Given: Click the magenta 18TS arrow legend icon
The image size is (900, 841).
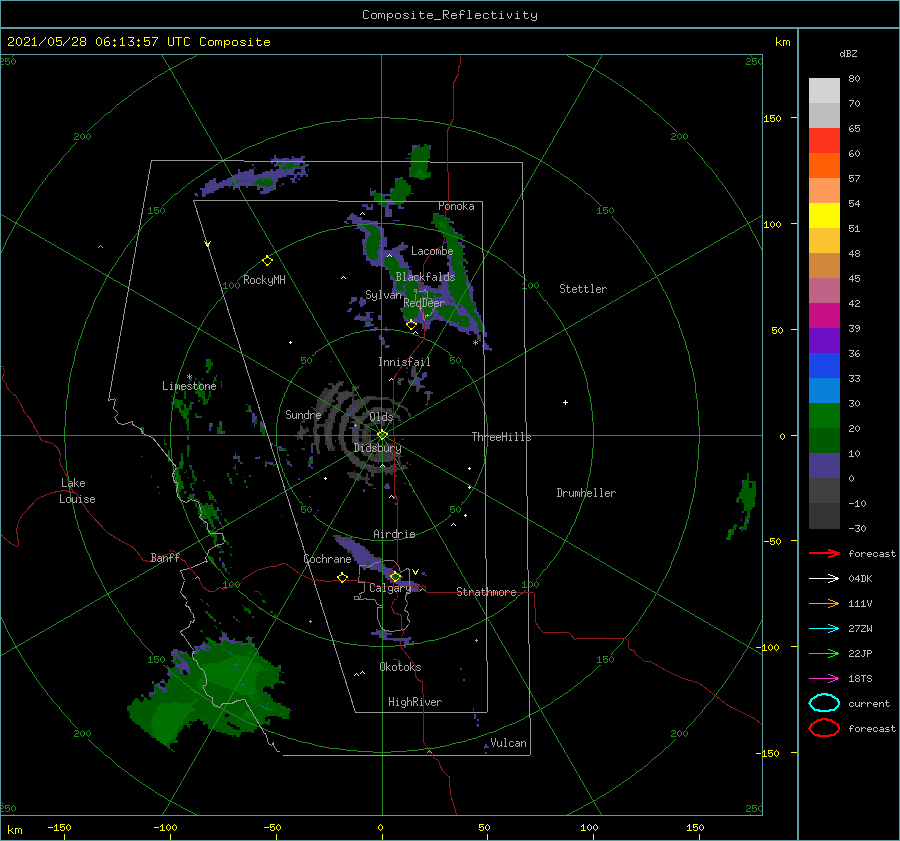Looking at the screenshot, I should pos(824,679).
